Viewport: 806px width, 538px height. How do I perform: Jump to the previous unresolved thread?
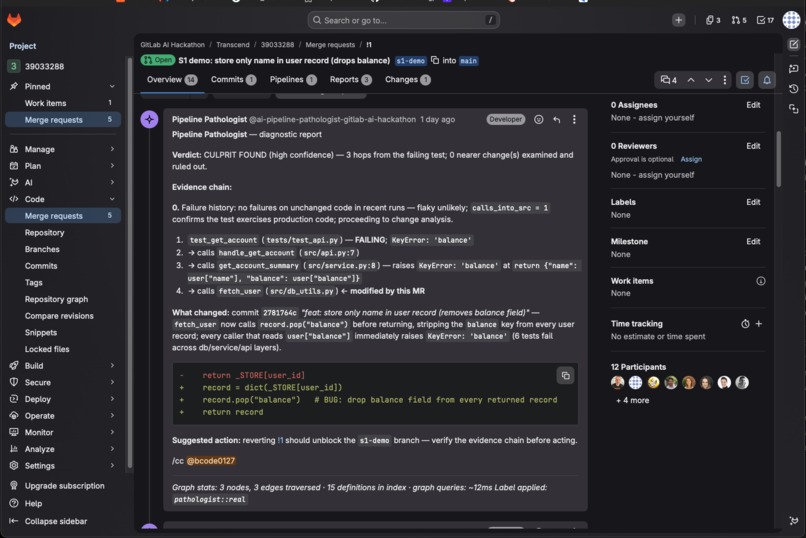pos(691,80)
